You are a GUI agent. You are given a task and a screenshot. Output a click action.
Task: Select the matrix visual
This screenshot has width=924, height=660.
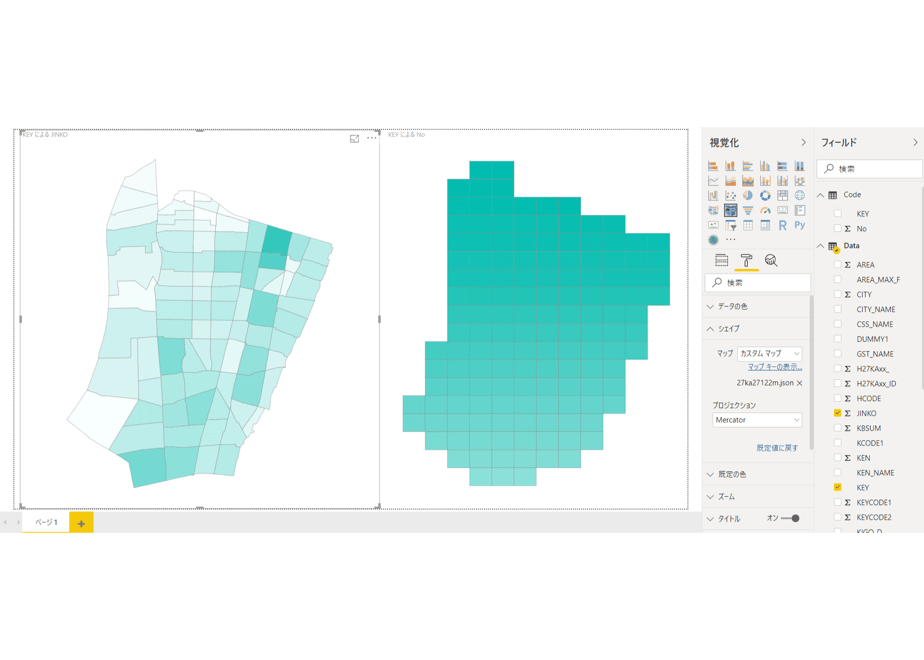(x=765, y=225)
